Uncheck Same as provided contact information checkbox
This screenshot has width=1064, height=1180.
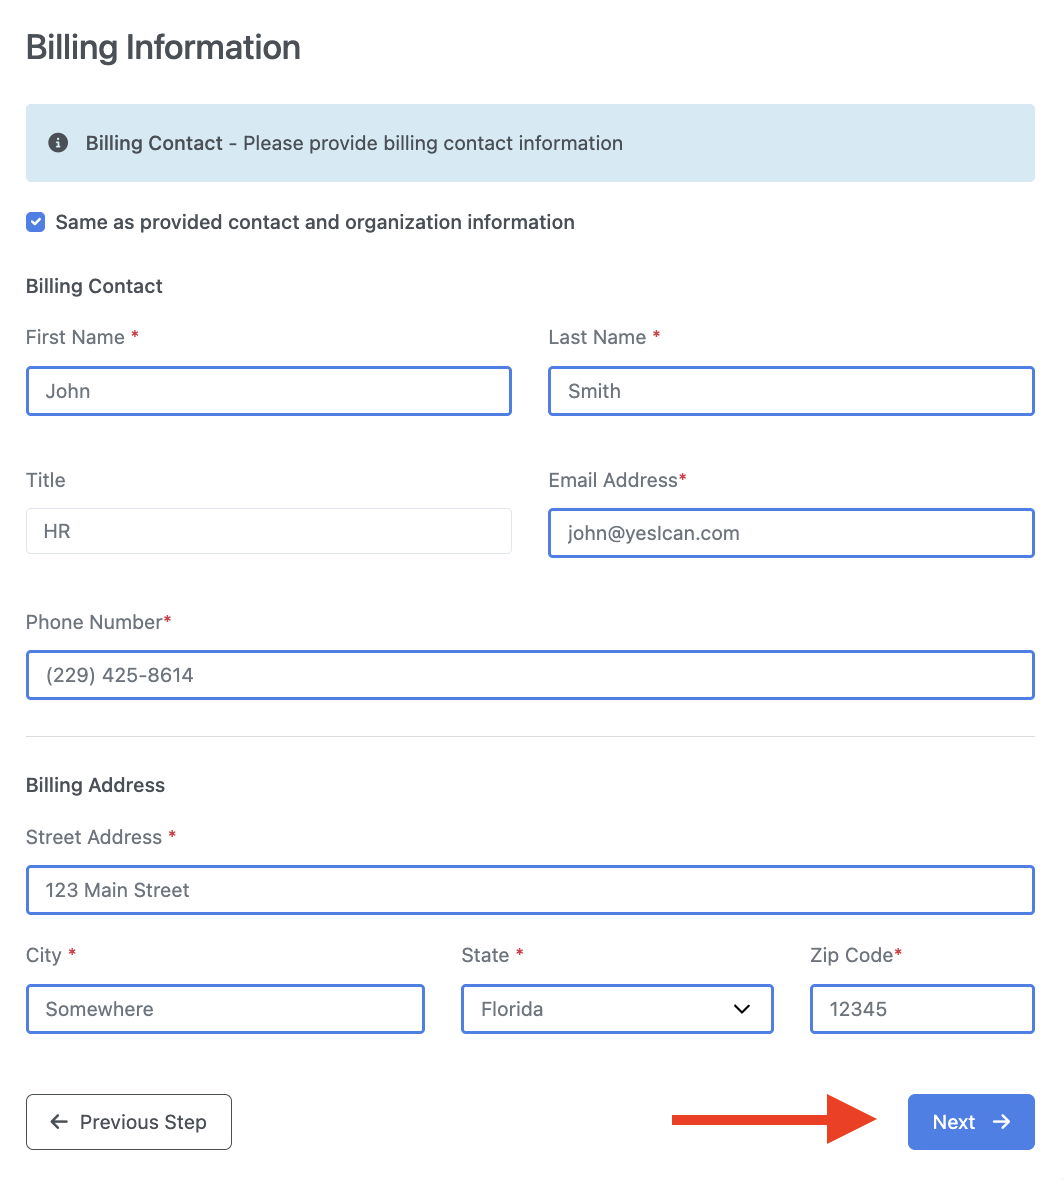(35, 222)
